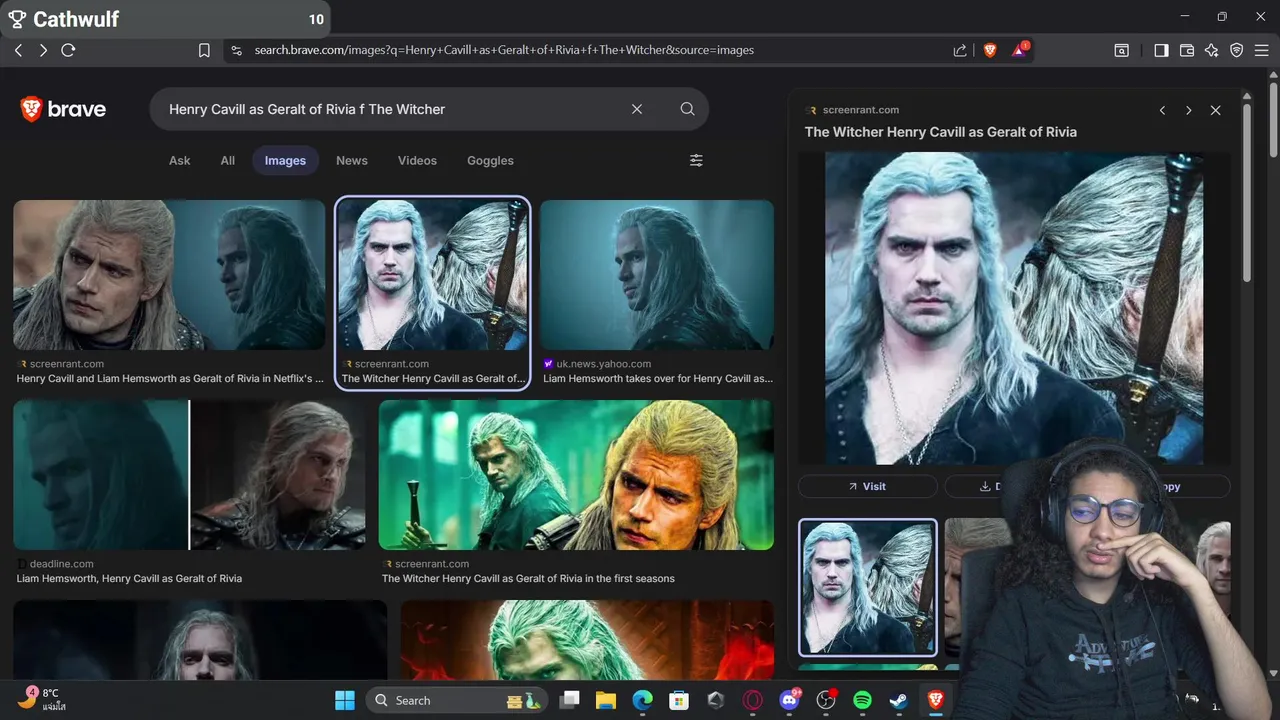1280x720 pixels.
Task: Submit search with the magnifier icon
Action: point(687,109)
